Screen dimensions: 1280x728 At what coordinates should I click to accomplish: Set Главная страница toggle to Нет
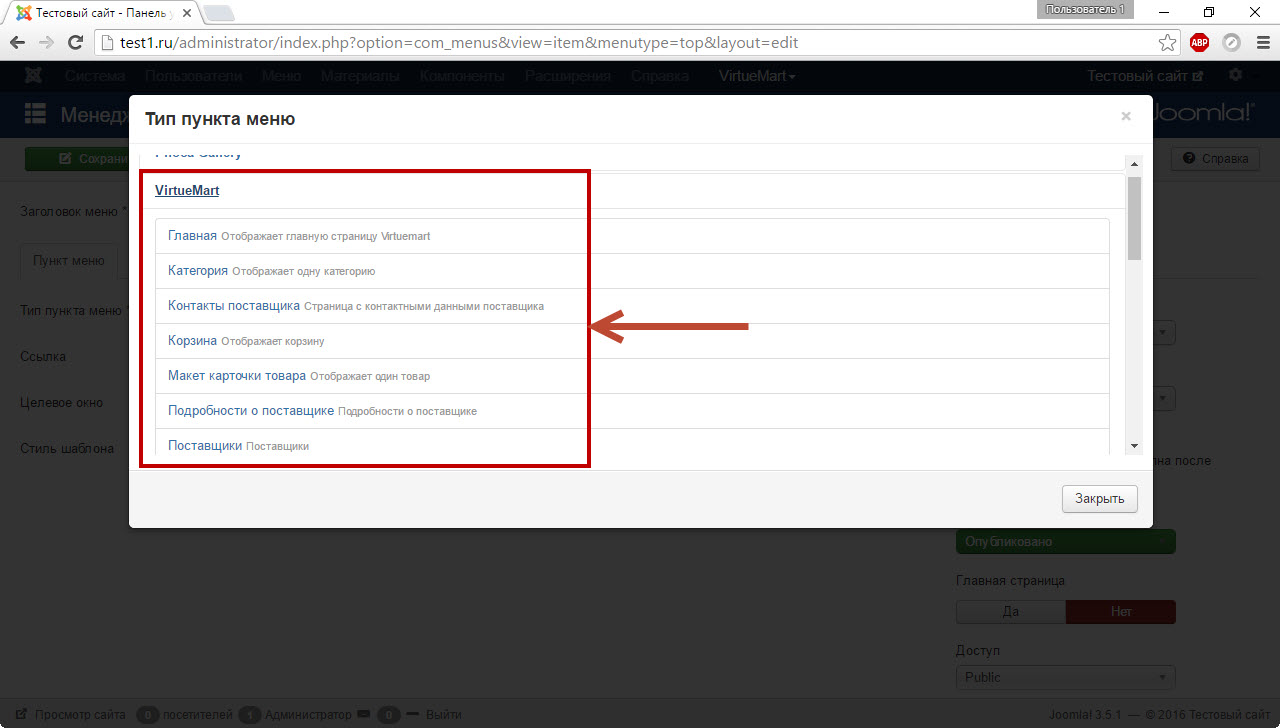click(1121, 611)
